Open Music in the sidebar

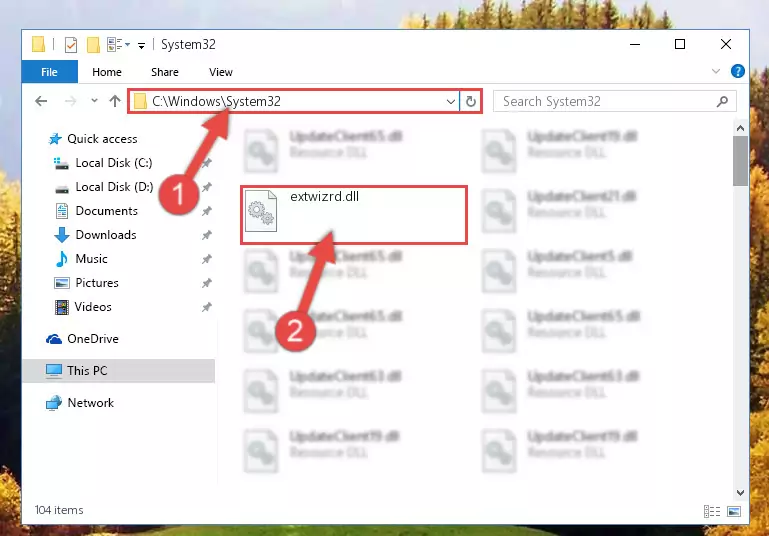click(x=91, y=259)
